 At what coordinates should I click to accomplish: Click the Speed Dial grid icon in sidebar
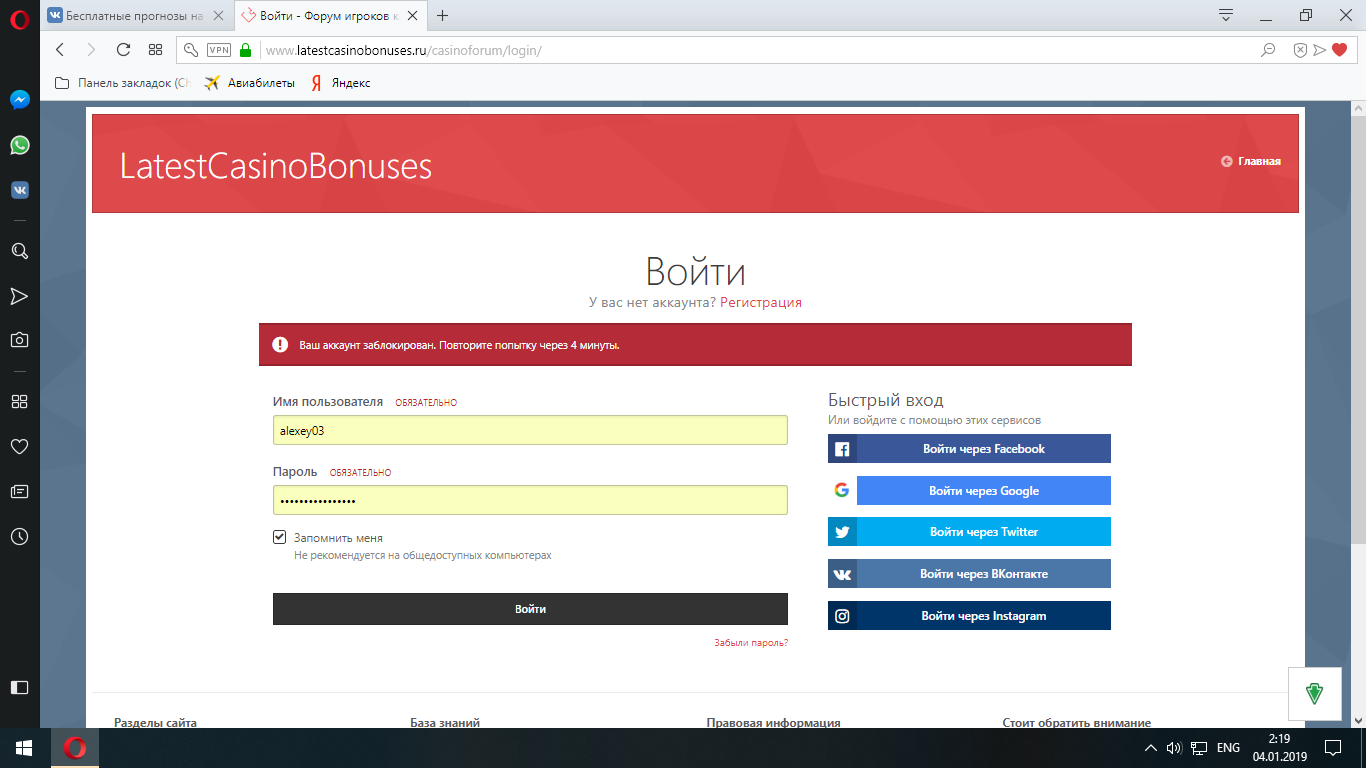tap(19, 401)
